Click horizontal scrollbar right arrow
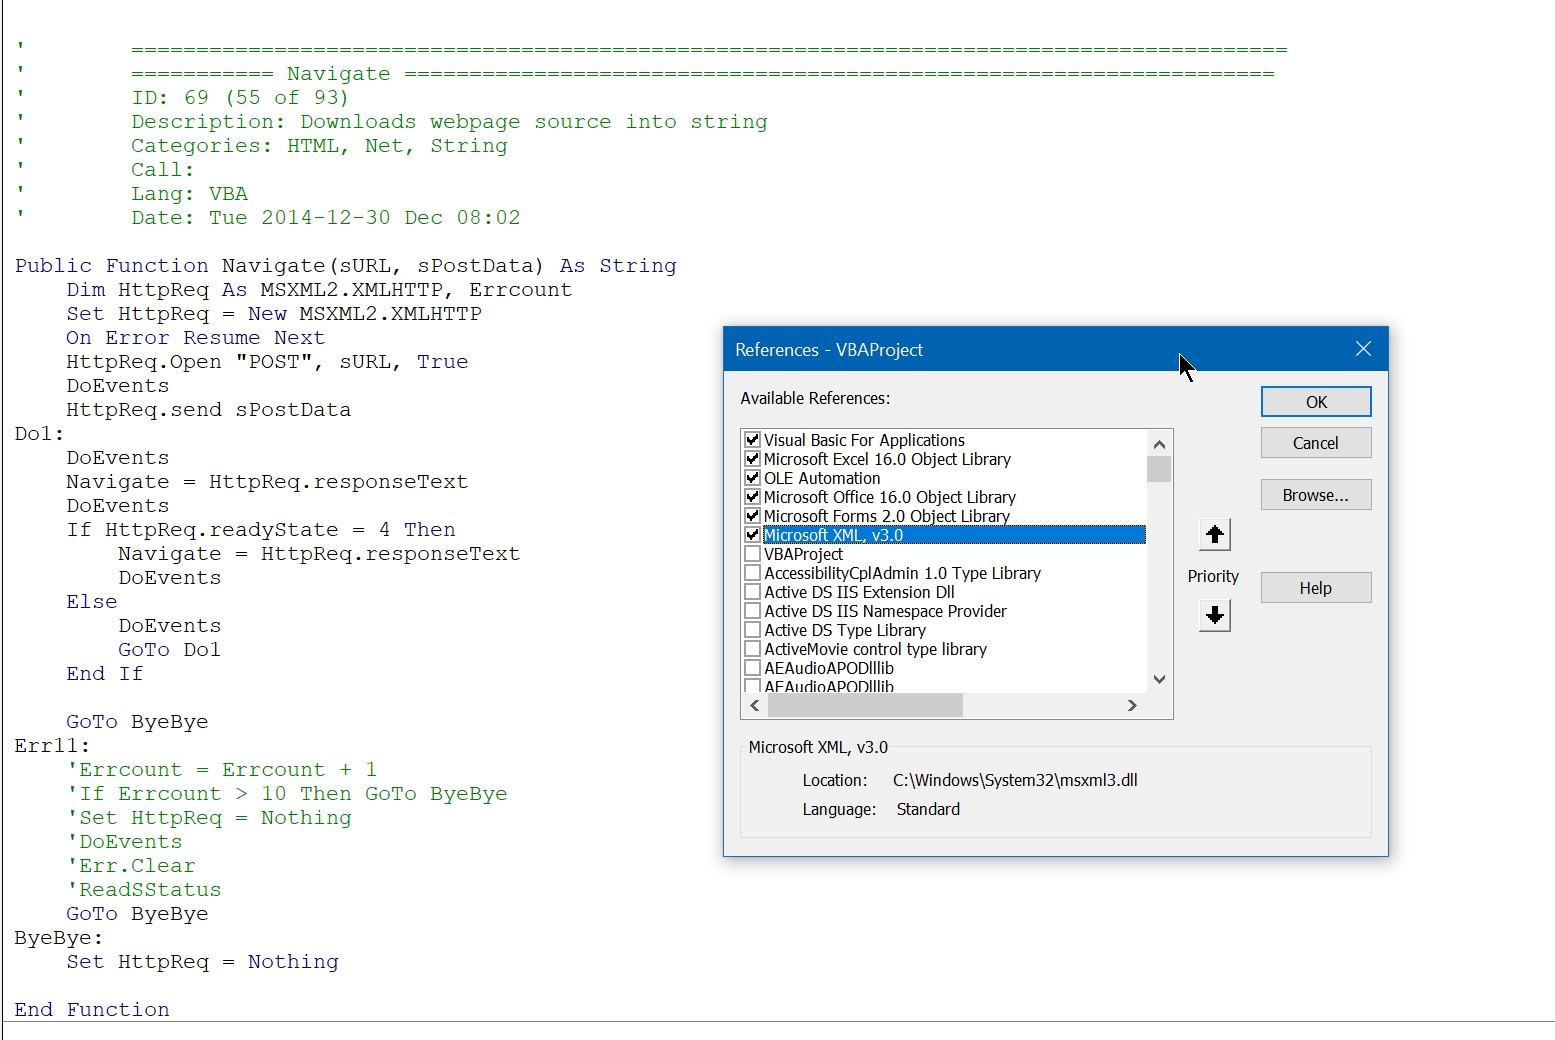The image size is (1555, 1040). click(1132, 706)
